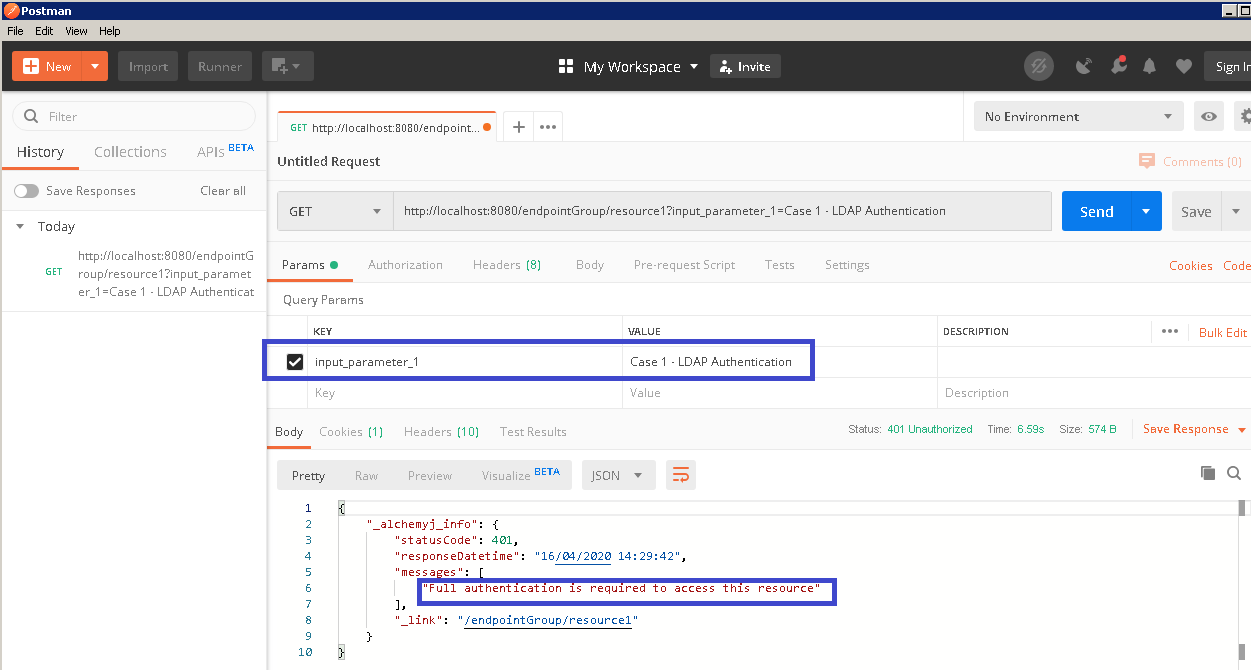Clear all history entries
The width and height of the screenshot is (1251, 670).
(223, 191)
